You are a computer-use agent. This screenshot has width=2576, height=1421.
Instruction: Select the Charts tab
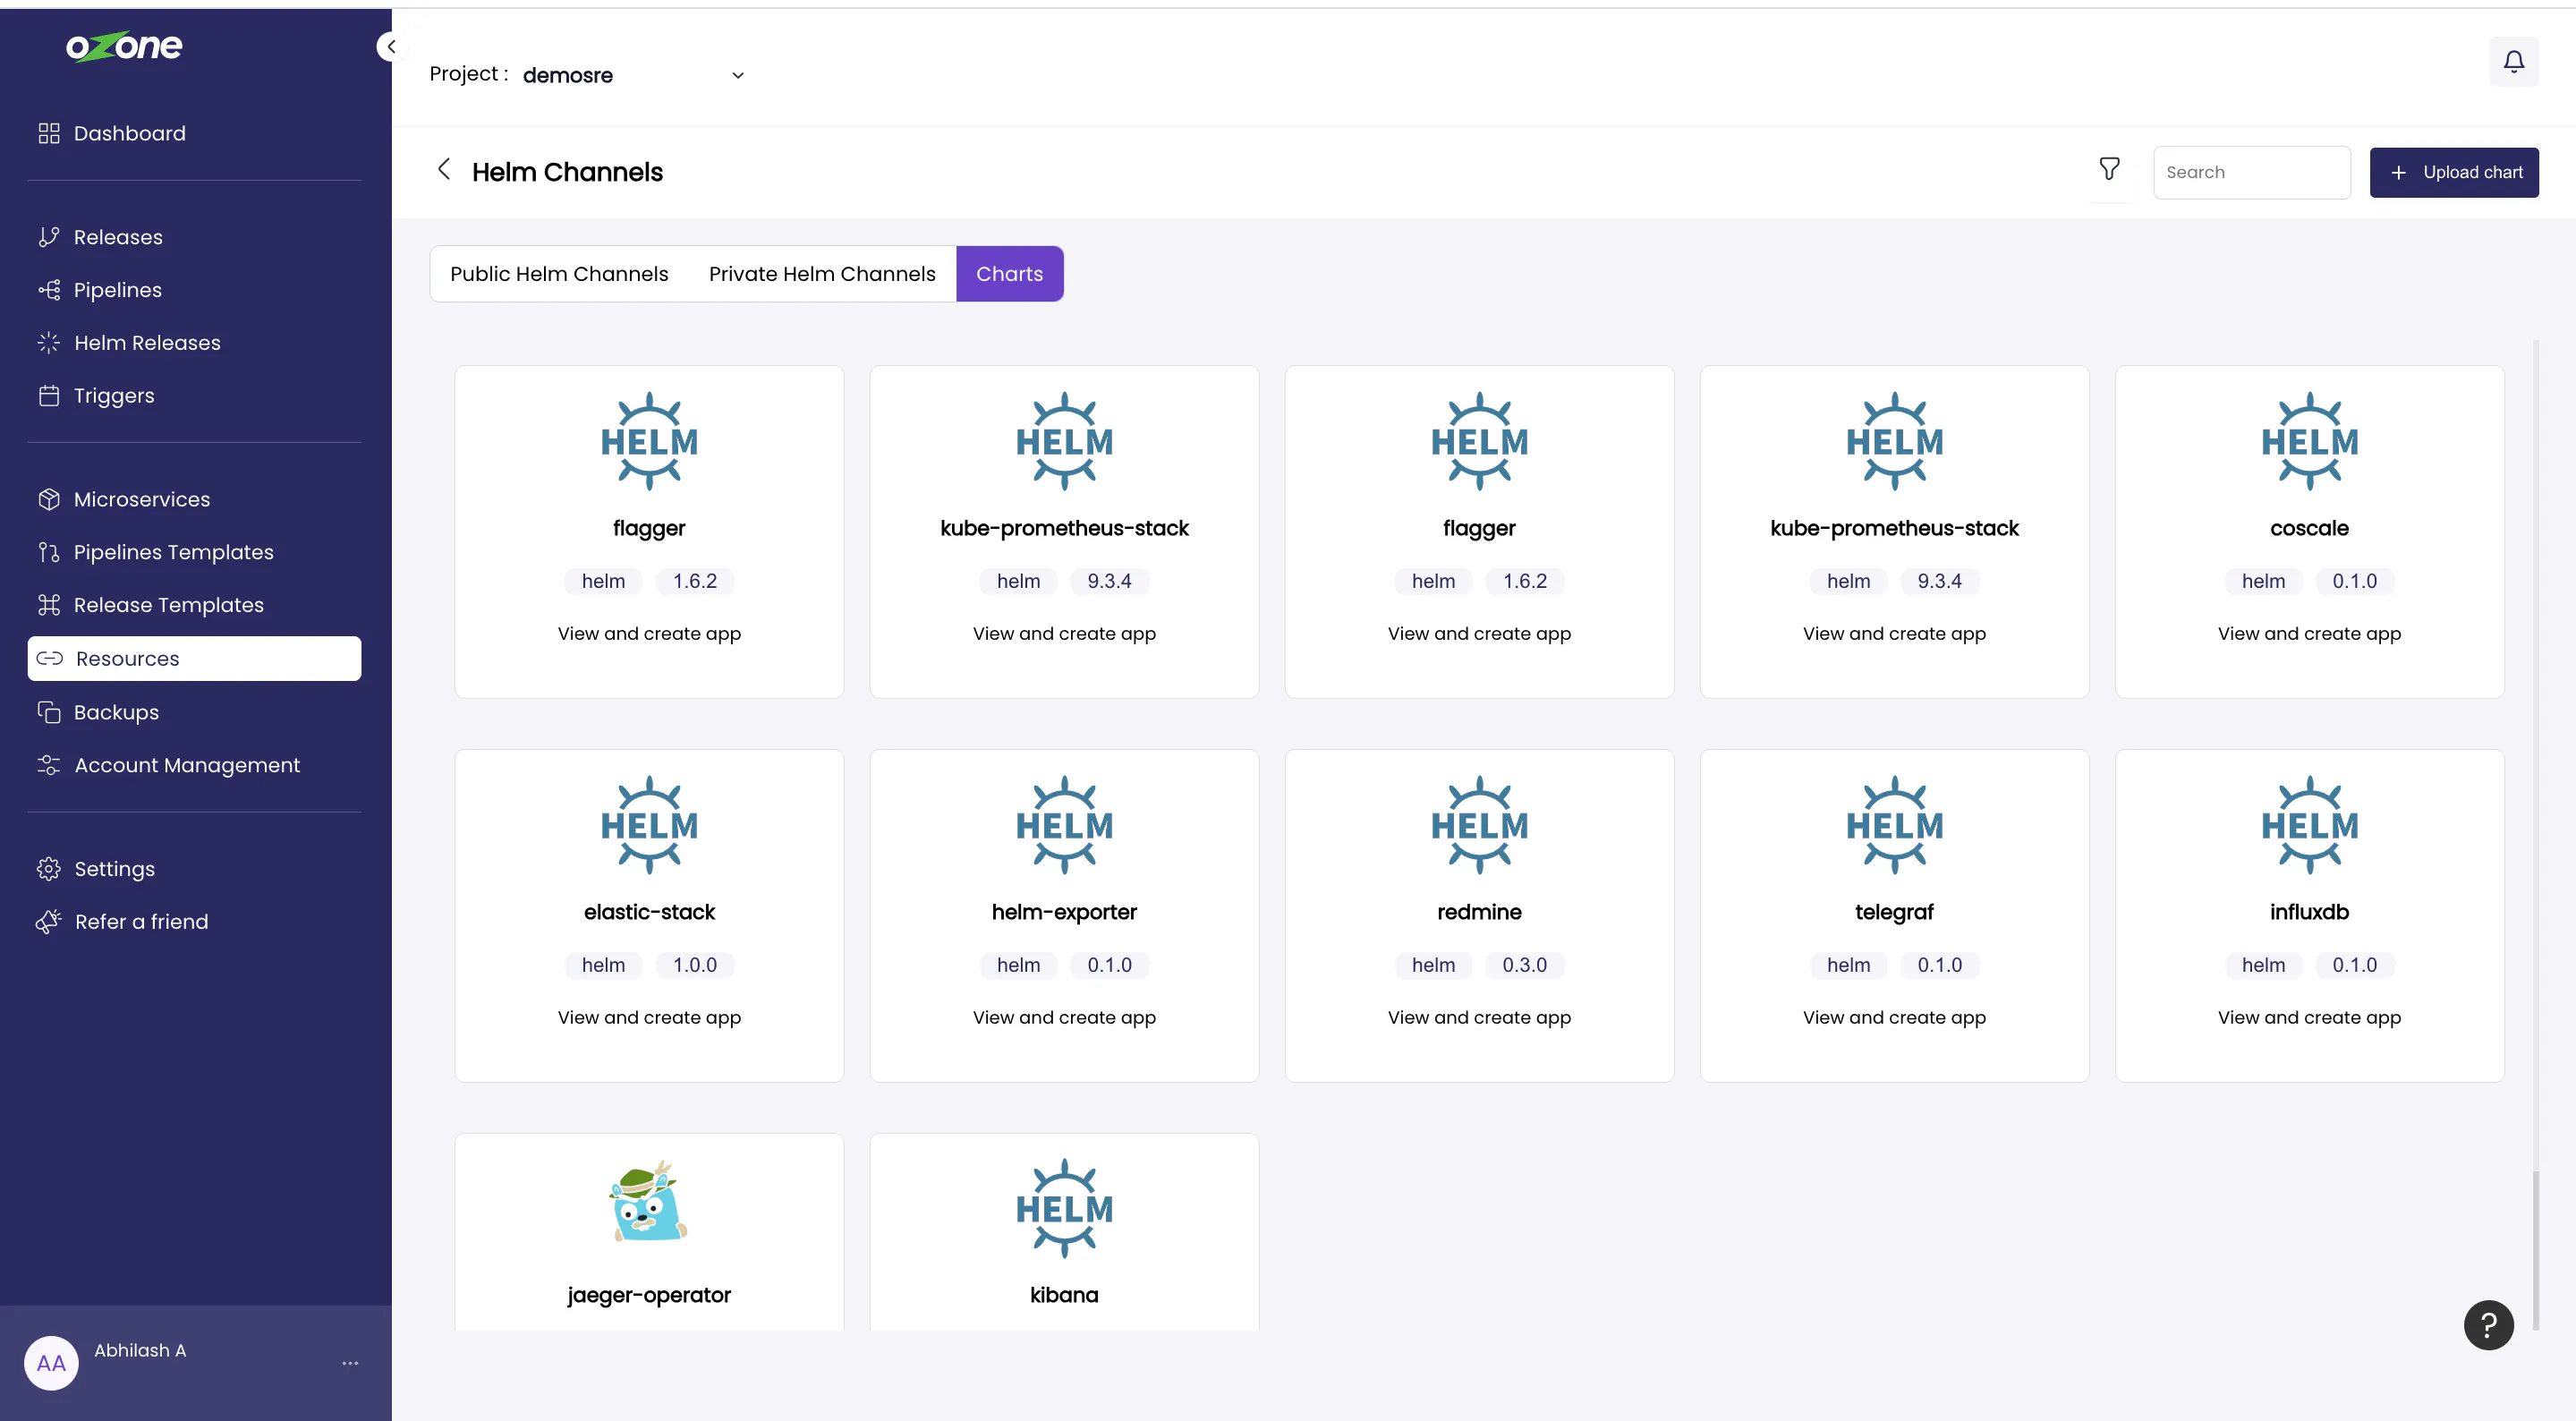[1009, 274]
